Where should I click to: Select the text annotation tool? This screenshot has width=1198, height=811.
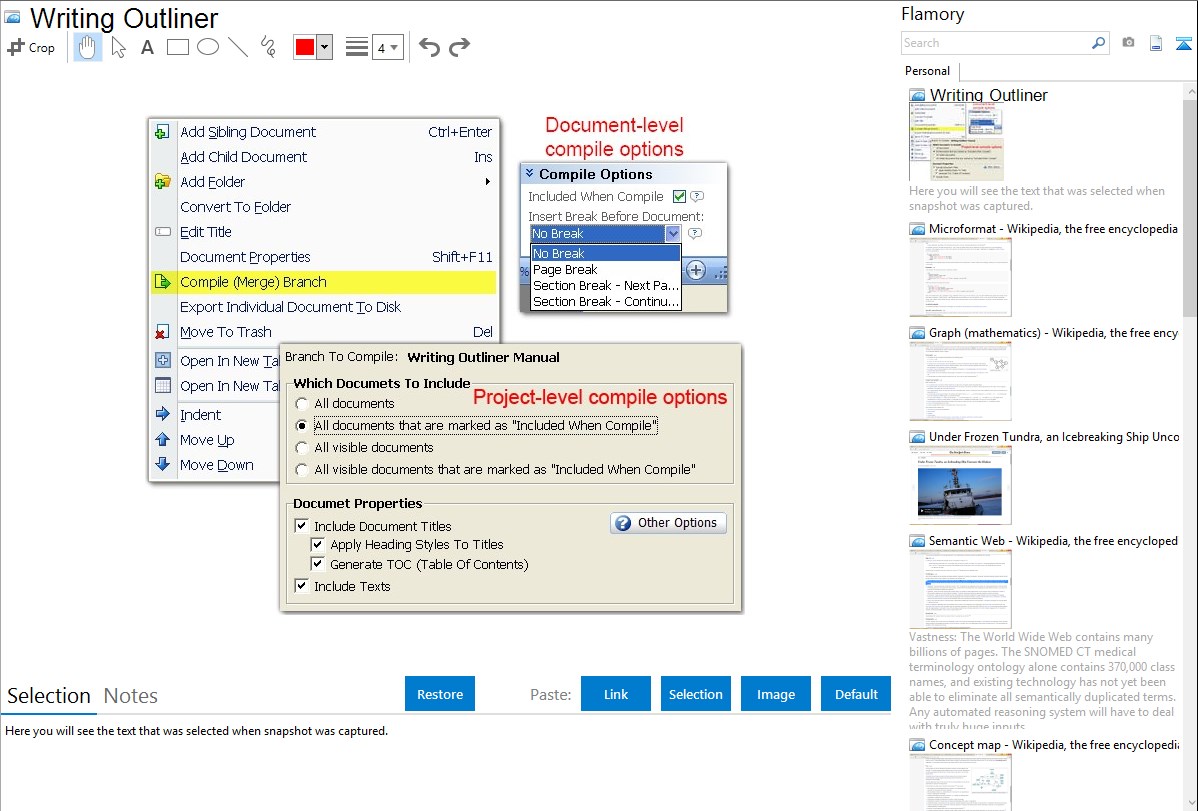147,47
